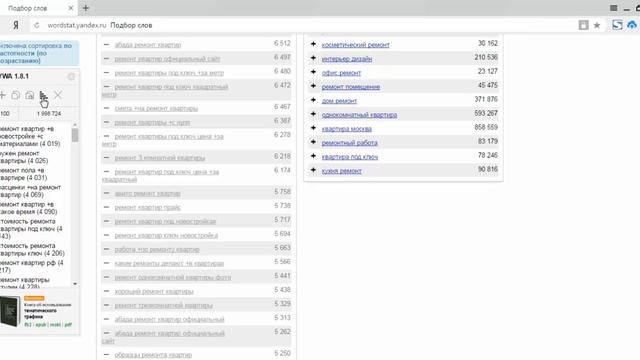Open the epub download link in the book banner

[x=40, y=325]
